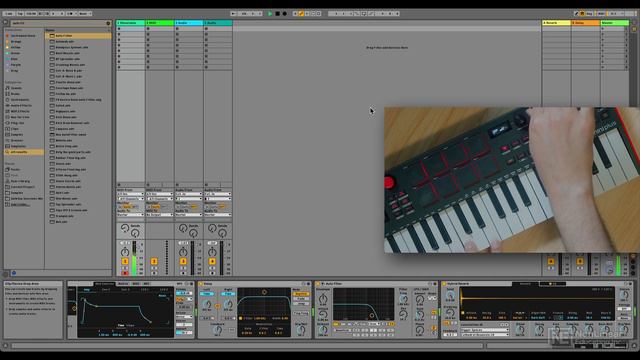Open Audio From dropdown on track 3
Image resolution: width=640 pixels, height=360 pixels.
[189, 194]
